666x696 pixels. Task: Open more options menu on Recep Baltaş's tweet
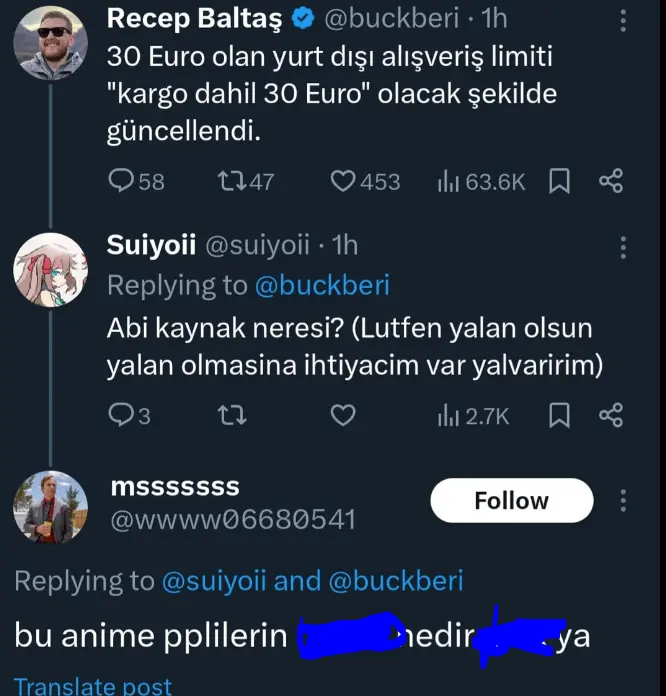[623, 21]
